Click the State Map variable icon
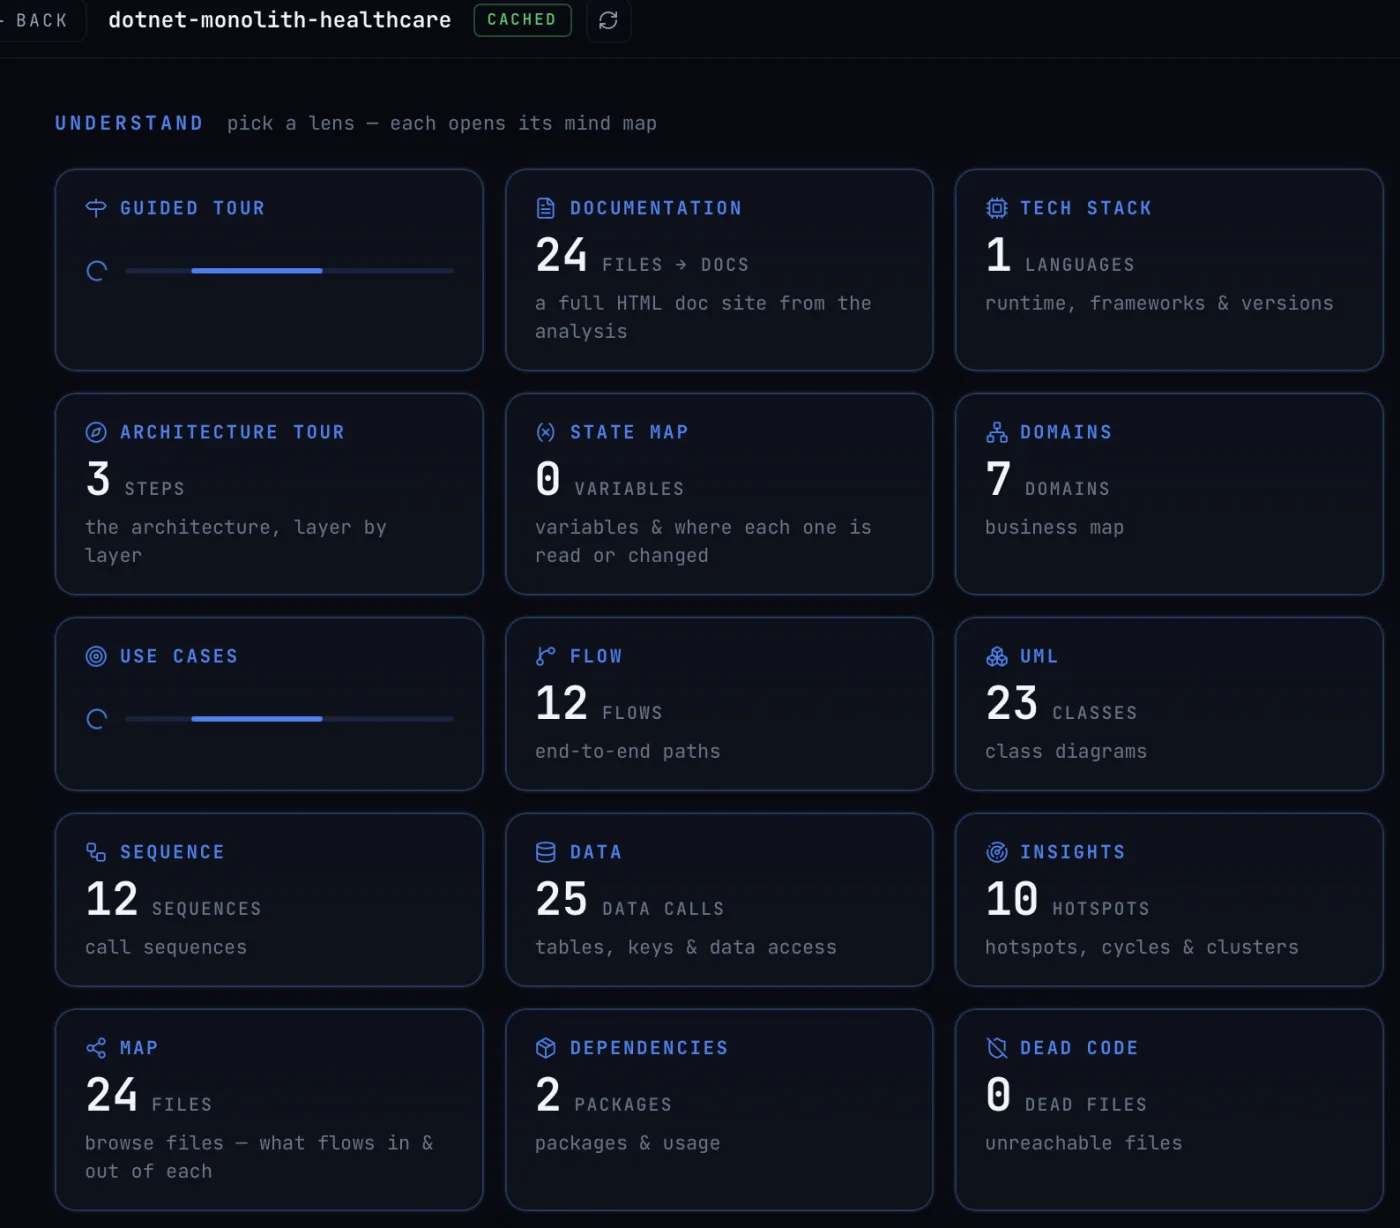The height and width of the screenshot is (1228, 1400). tap(546, 432)
